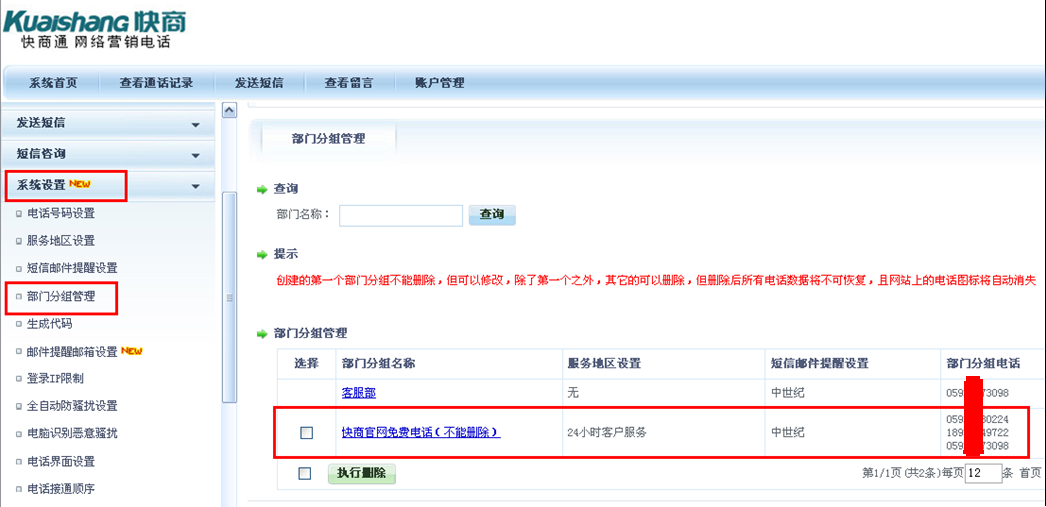Screen dimensions: 1046x507
Task: Check the box for 快商官网免费电话 row
Action: (x=306, y=433)
